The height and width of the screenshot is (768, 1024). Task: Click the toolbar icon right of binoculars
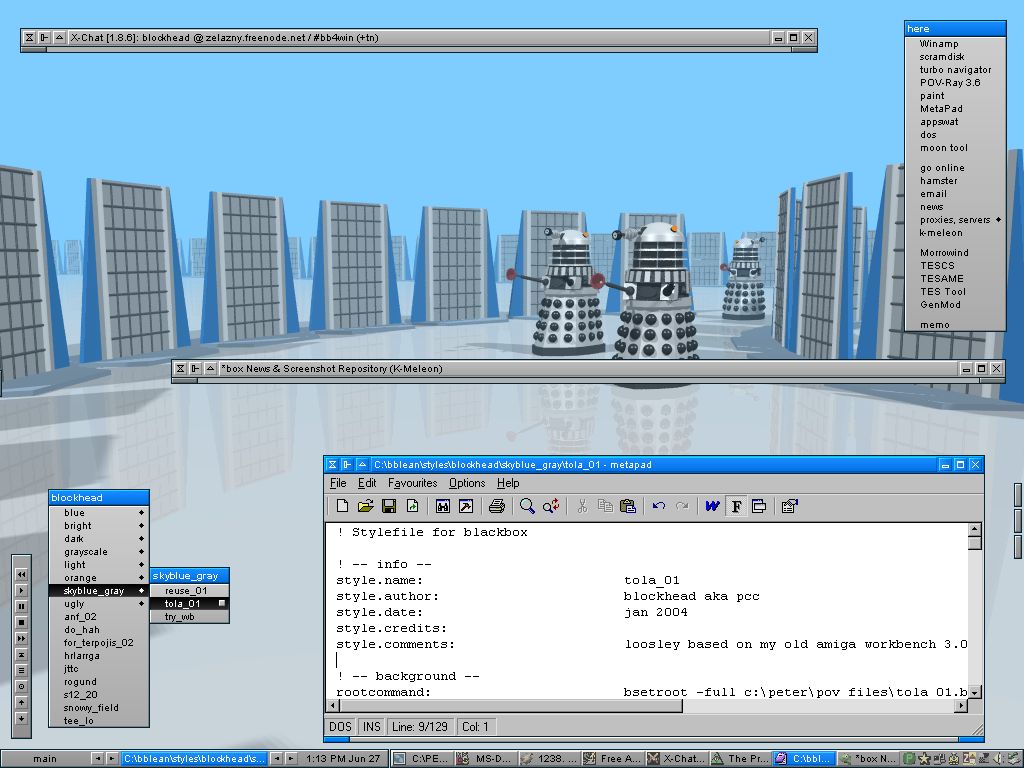(466, 506)
